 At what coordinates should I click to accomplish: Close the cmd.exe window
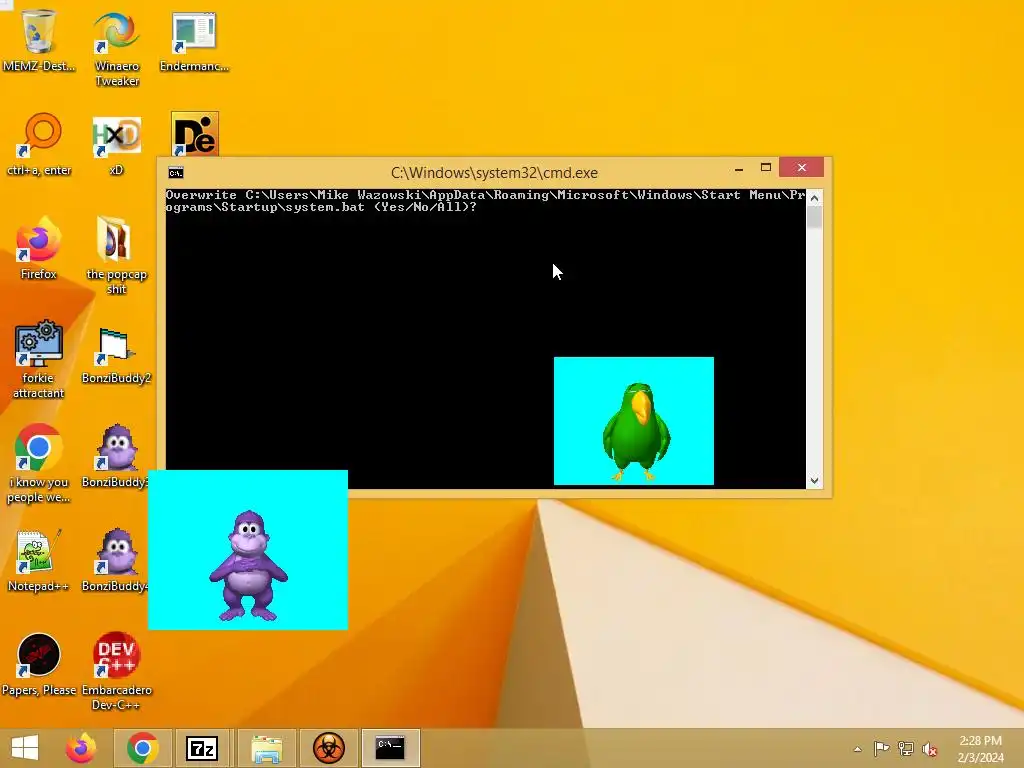click(801, 168)
